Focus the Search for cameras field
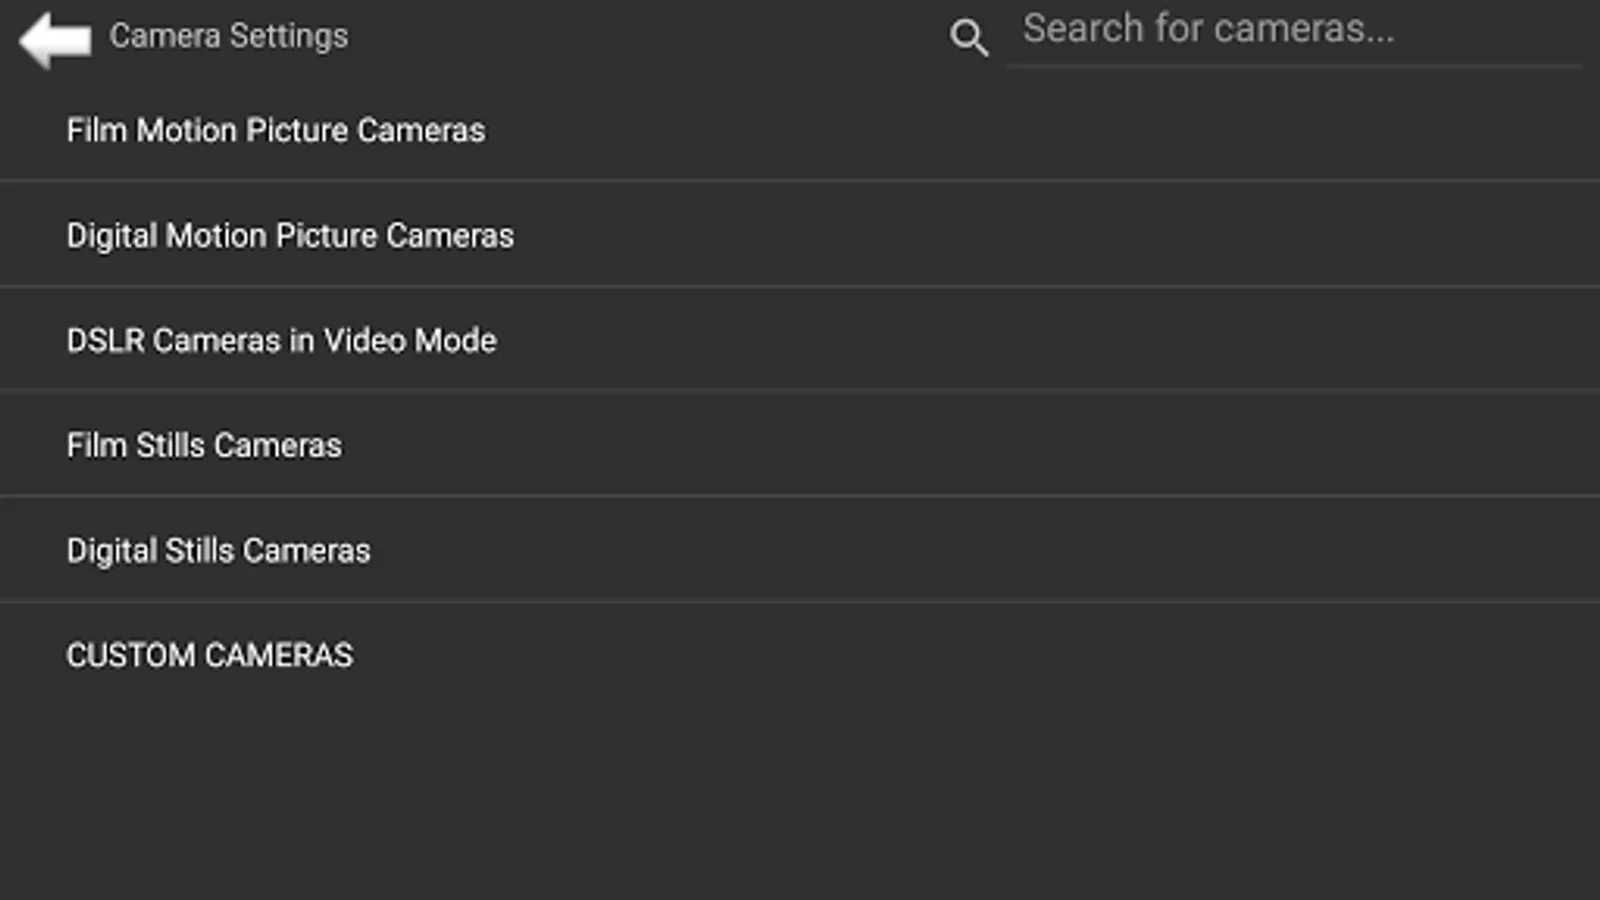1600x900 pixels. 1294,32
